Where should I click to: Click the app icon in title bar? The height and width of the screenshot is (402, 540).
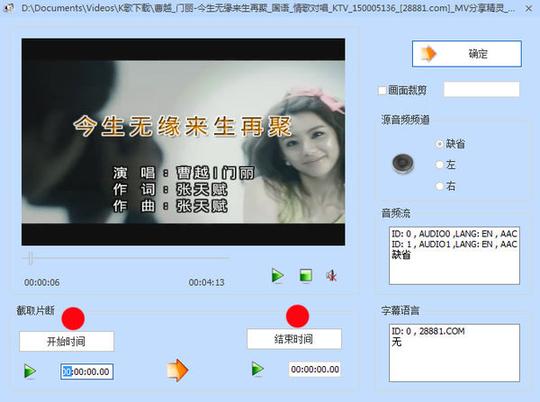(x=8, y=8)
